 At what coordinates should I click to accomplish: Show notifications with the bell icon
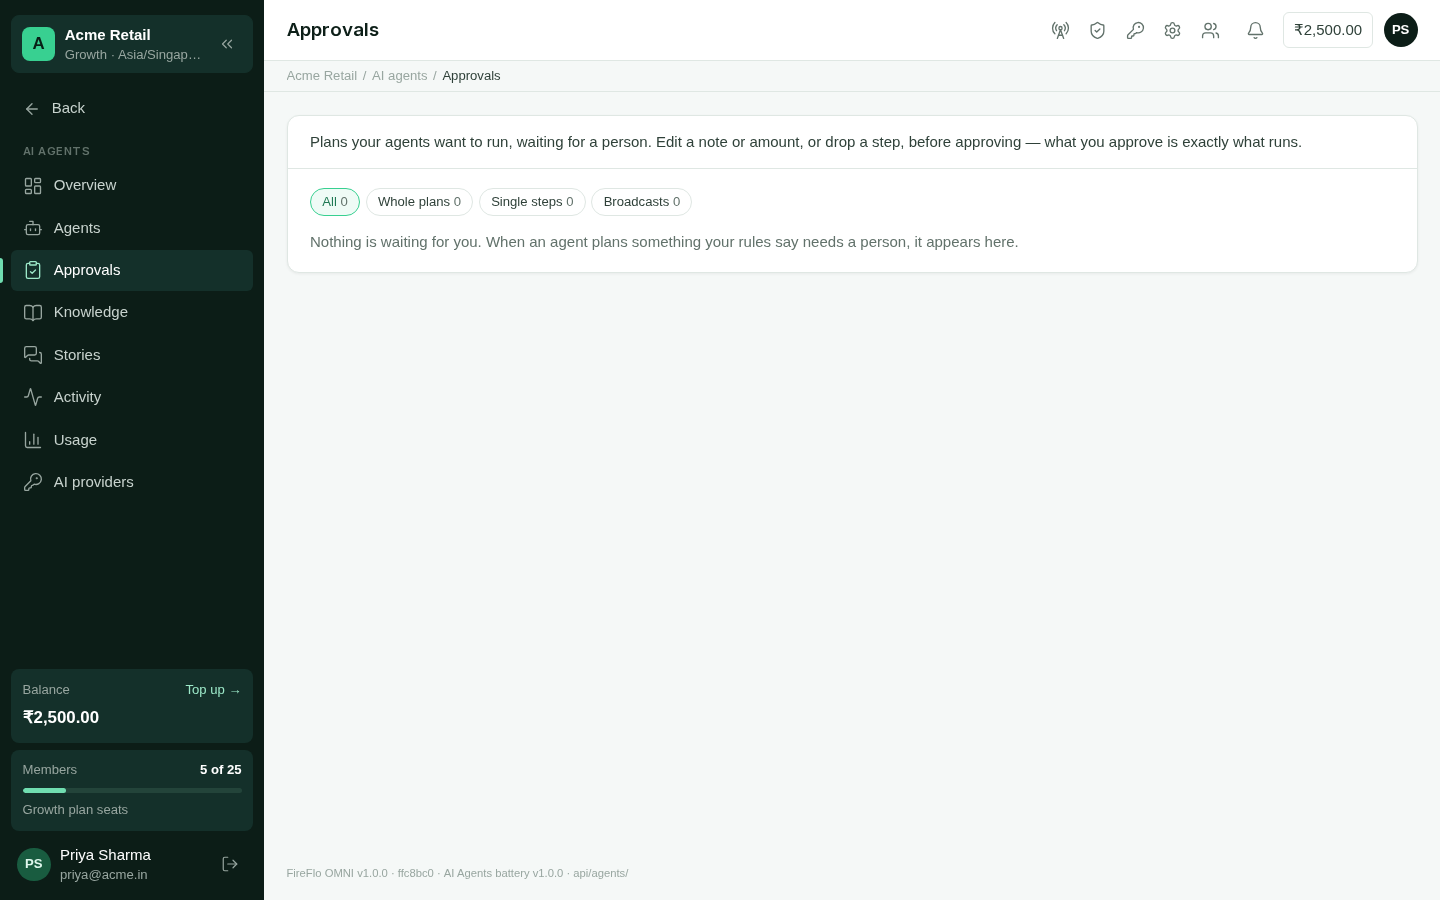click(1255, 30)
